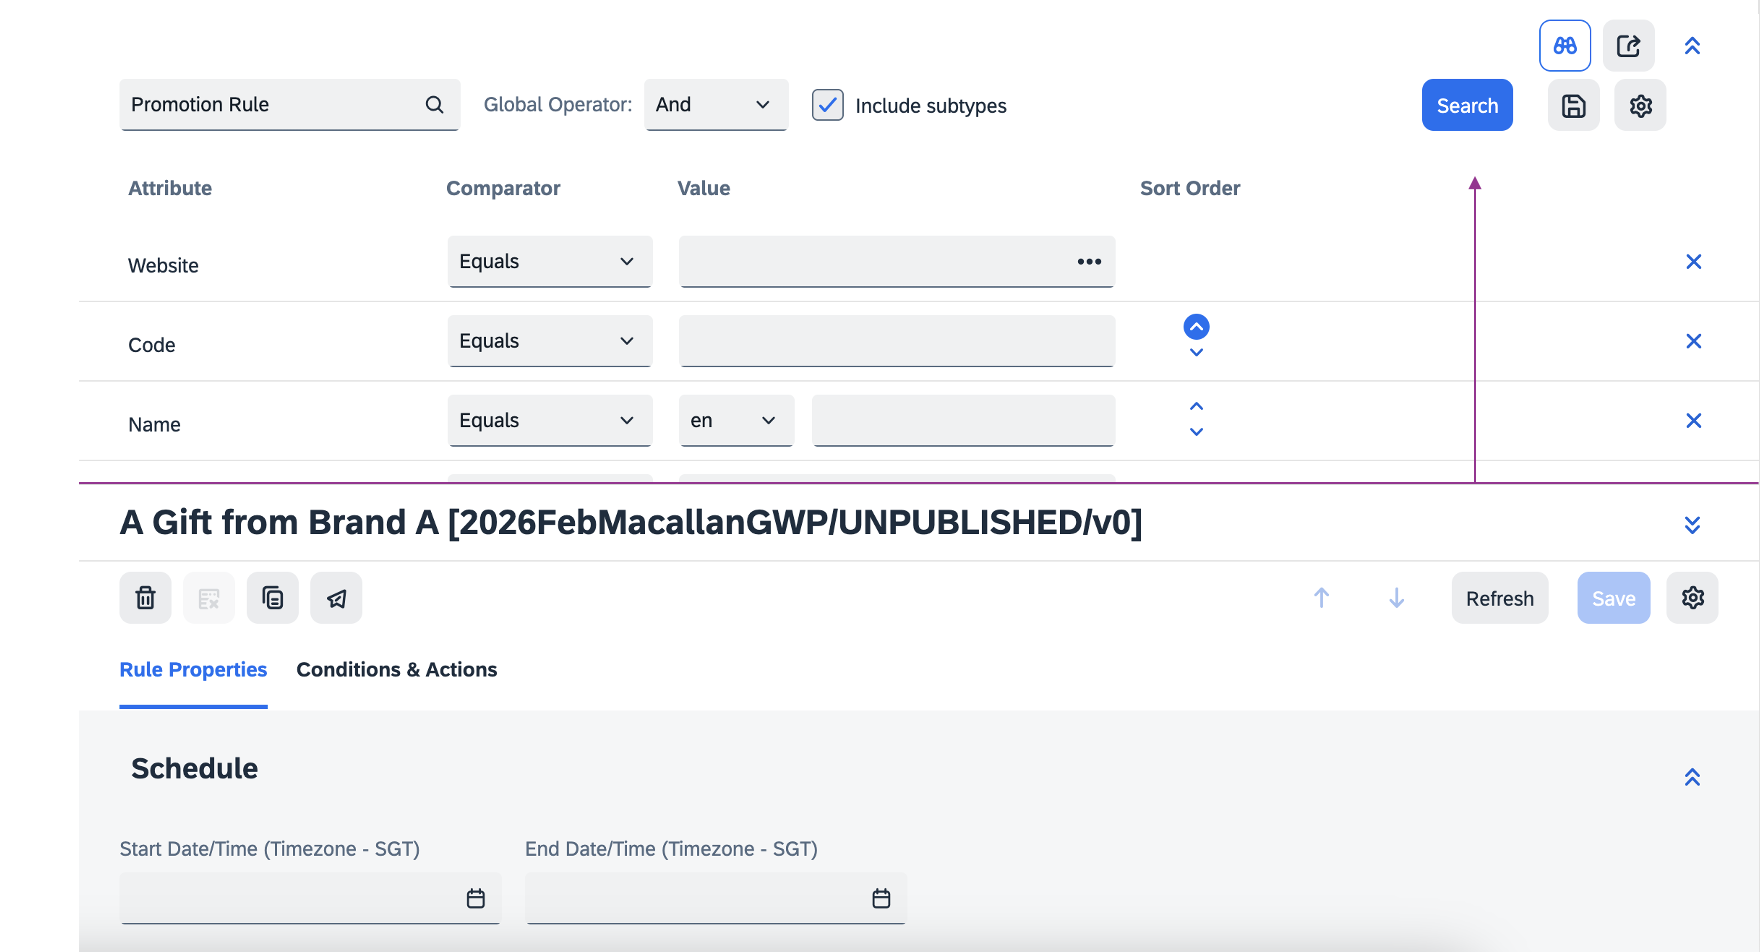This screenshot has width=1760, height=952.
Task: Toggle the Include subtypes checkbox
Action: point(828,105)
